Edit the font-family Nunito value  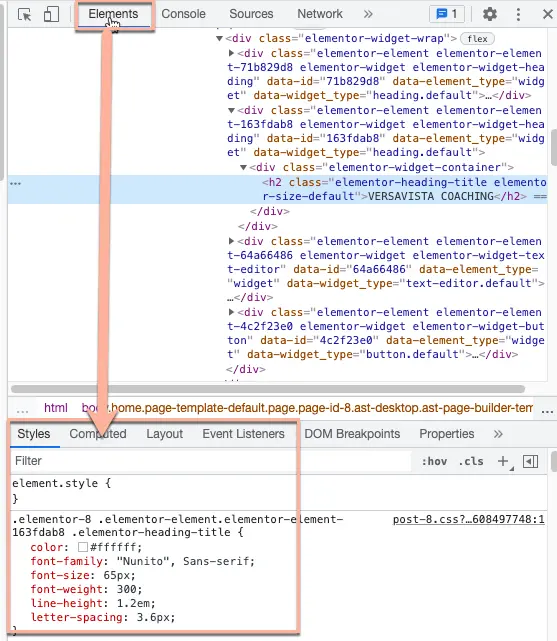pos(184,561)
